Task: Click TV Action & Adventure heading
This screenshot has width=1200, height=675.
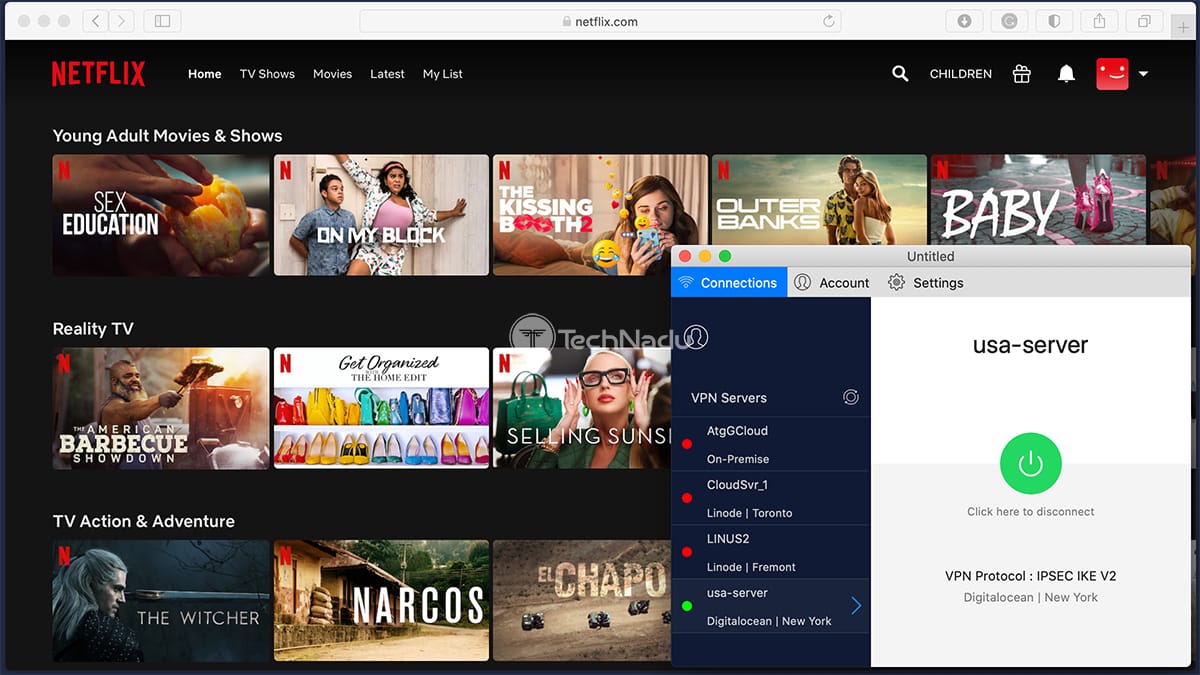Action: coord(144,521)
